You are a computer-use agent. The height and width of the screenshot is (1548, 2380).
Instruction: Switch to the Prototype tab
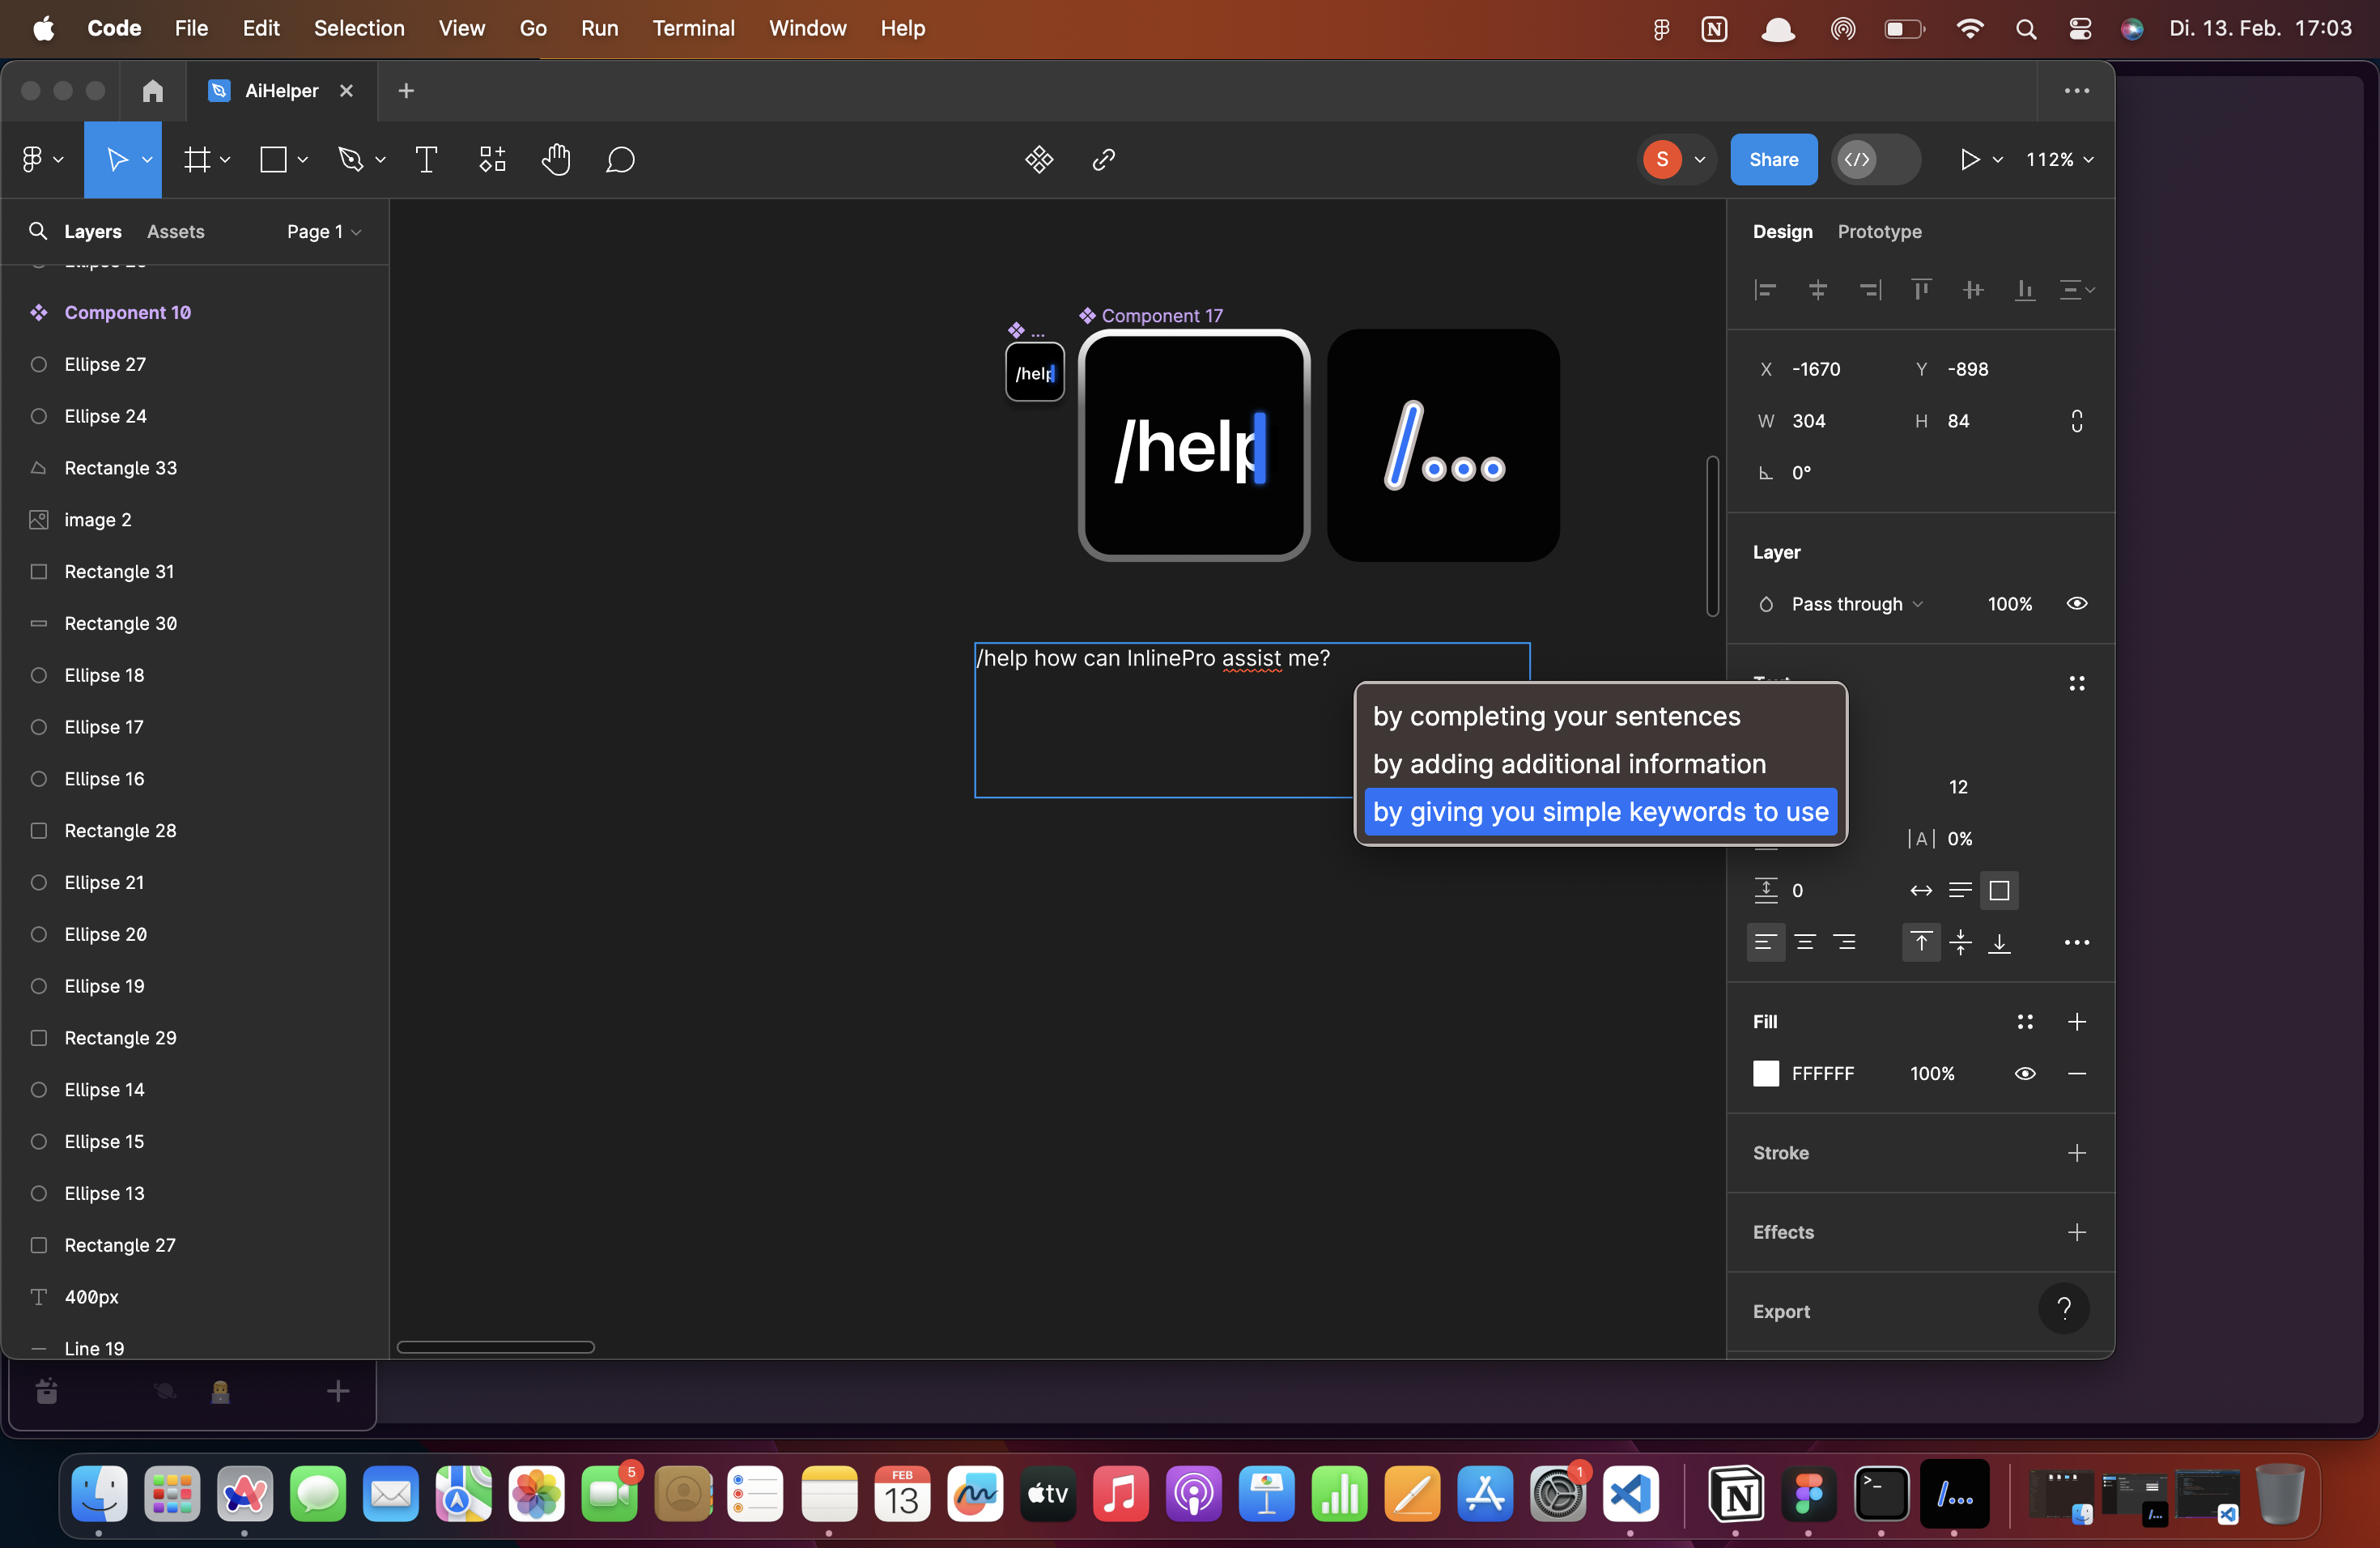pos(1878,231)
